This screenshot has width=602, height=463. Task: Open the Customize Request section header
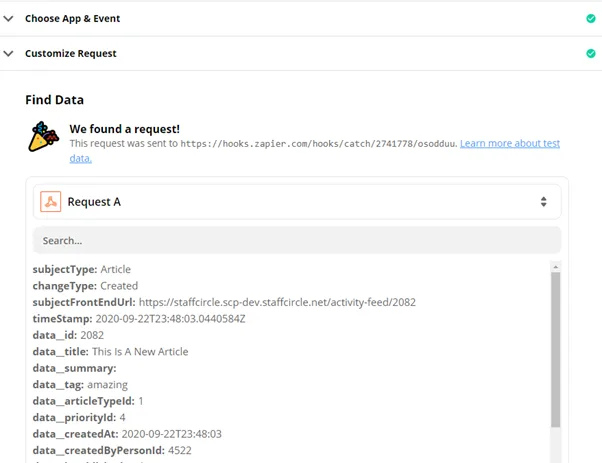[x=301, y=53]
